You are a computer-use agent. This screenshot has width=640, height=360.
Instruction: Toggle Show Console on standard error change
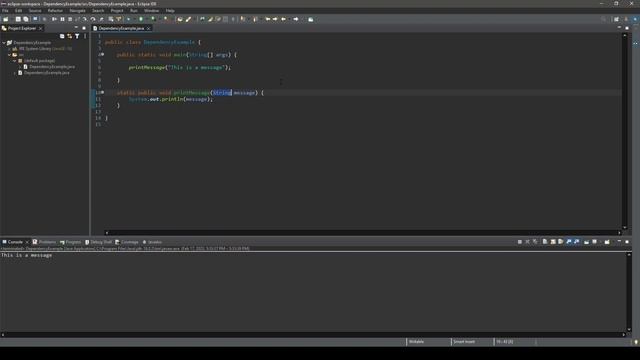[x=576, y=242]
